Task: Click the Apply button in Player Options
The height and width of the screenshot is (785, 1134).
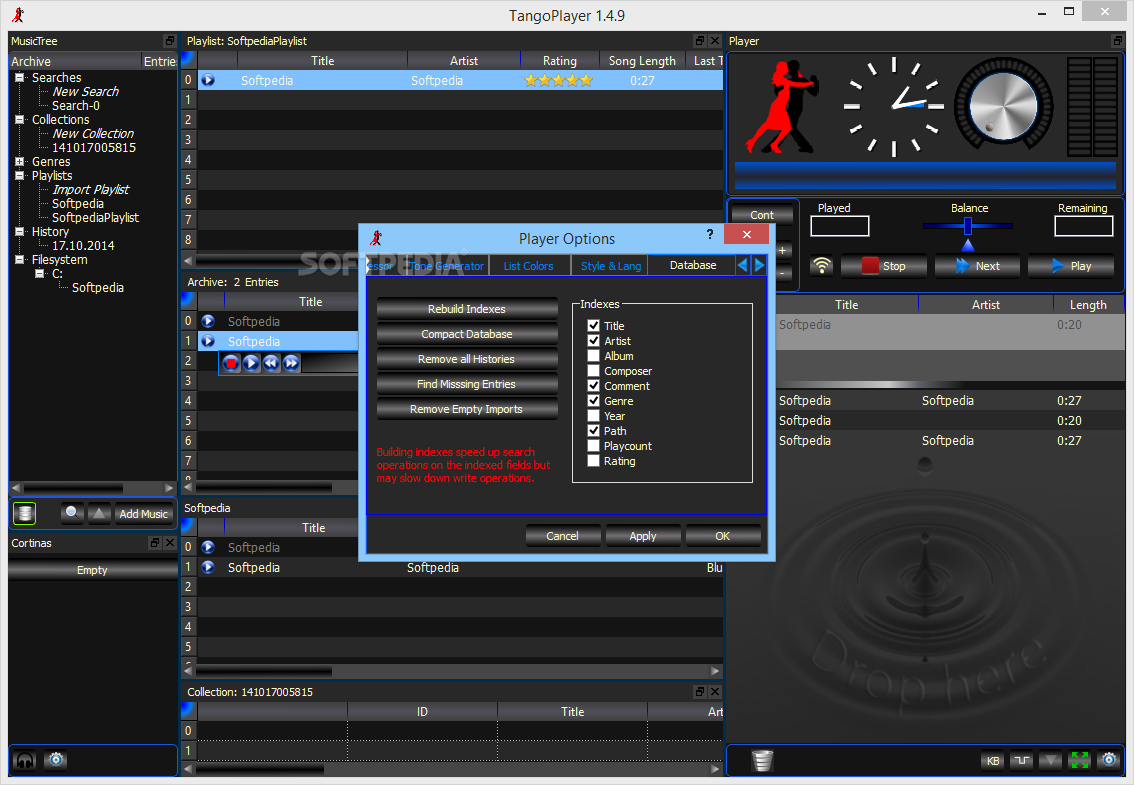Action: (643, 536)
